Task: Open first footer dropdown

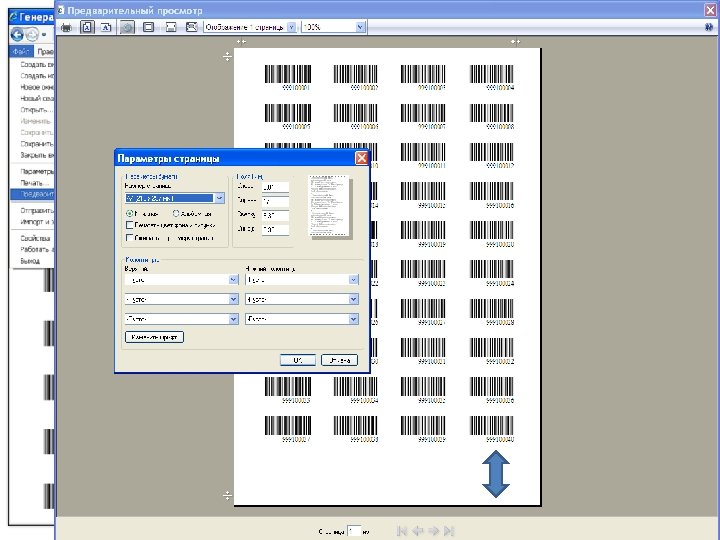Action: [353, 280]
